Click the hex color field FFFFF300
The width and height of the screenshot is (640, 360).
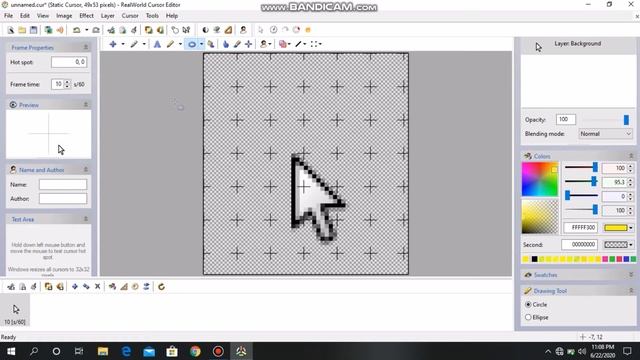(x=581, y=228)
